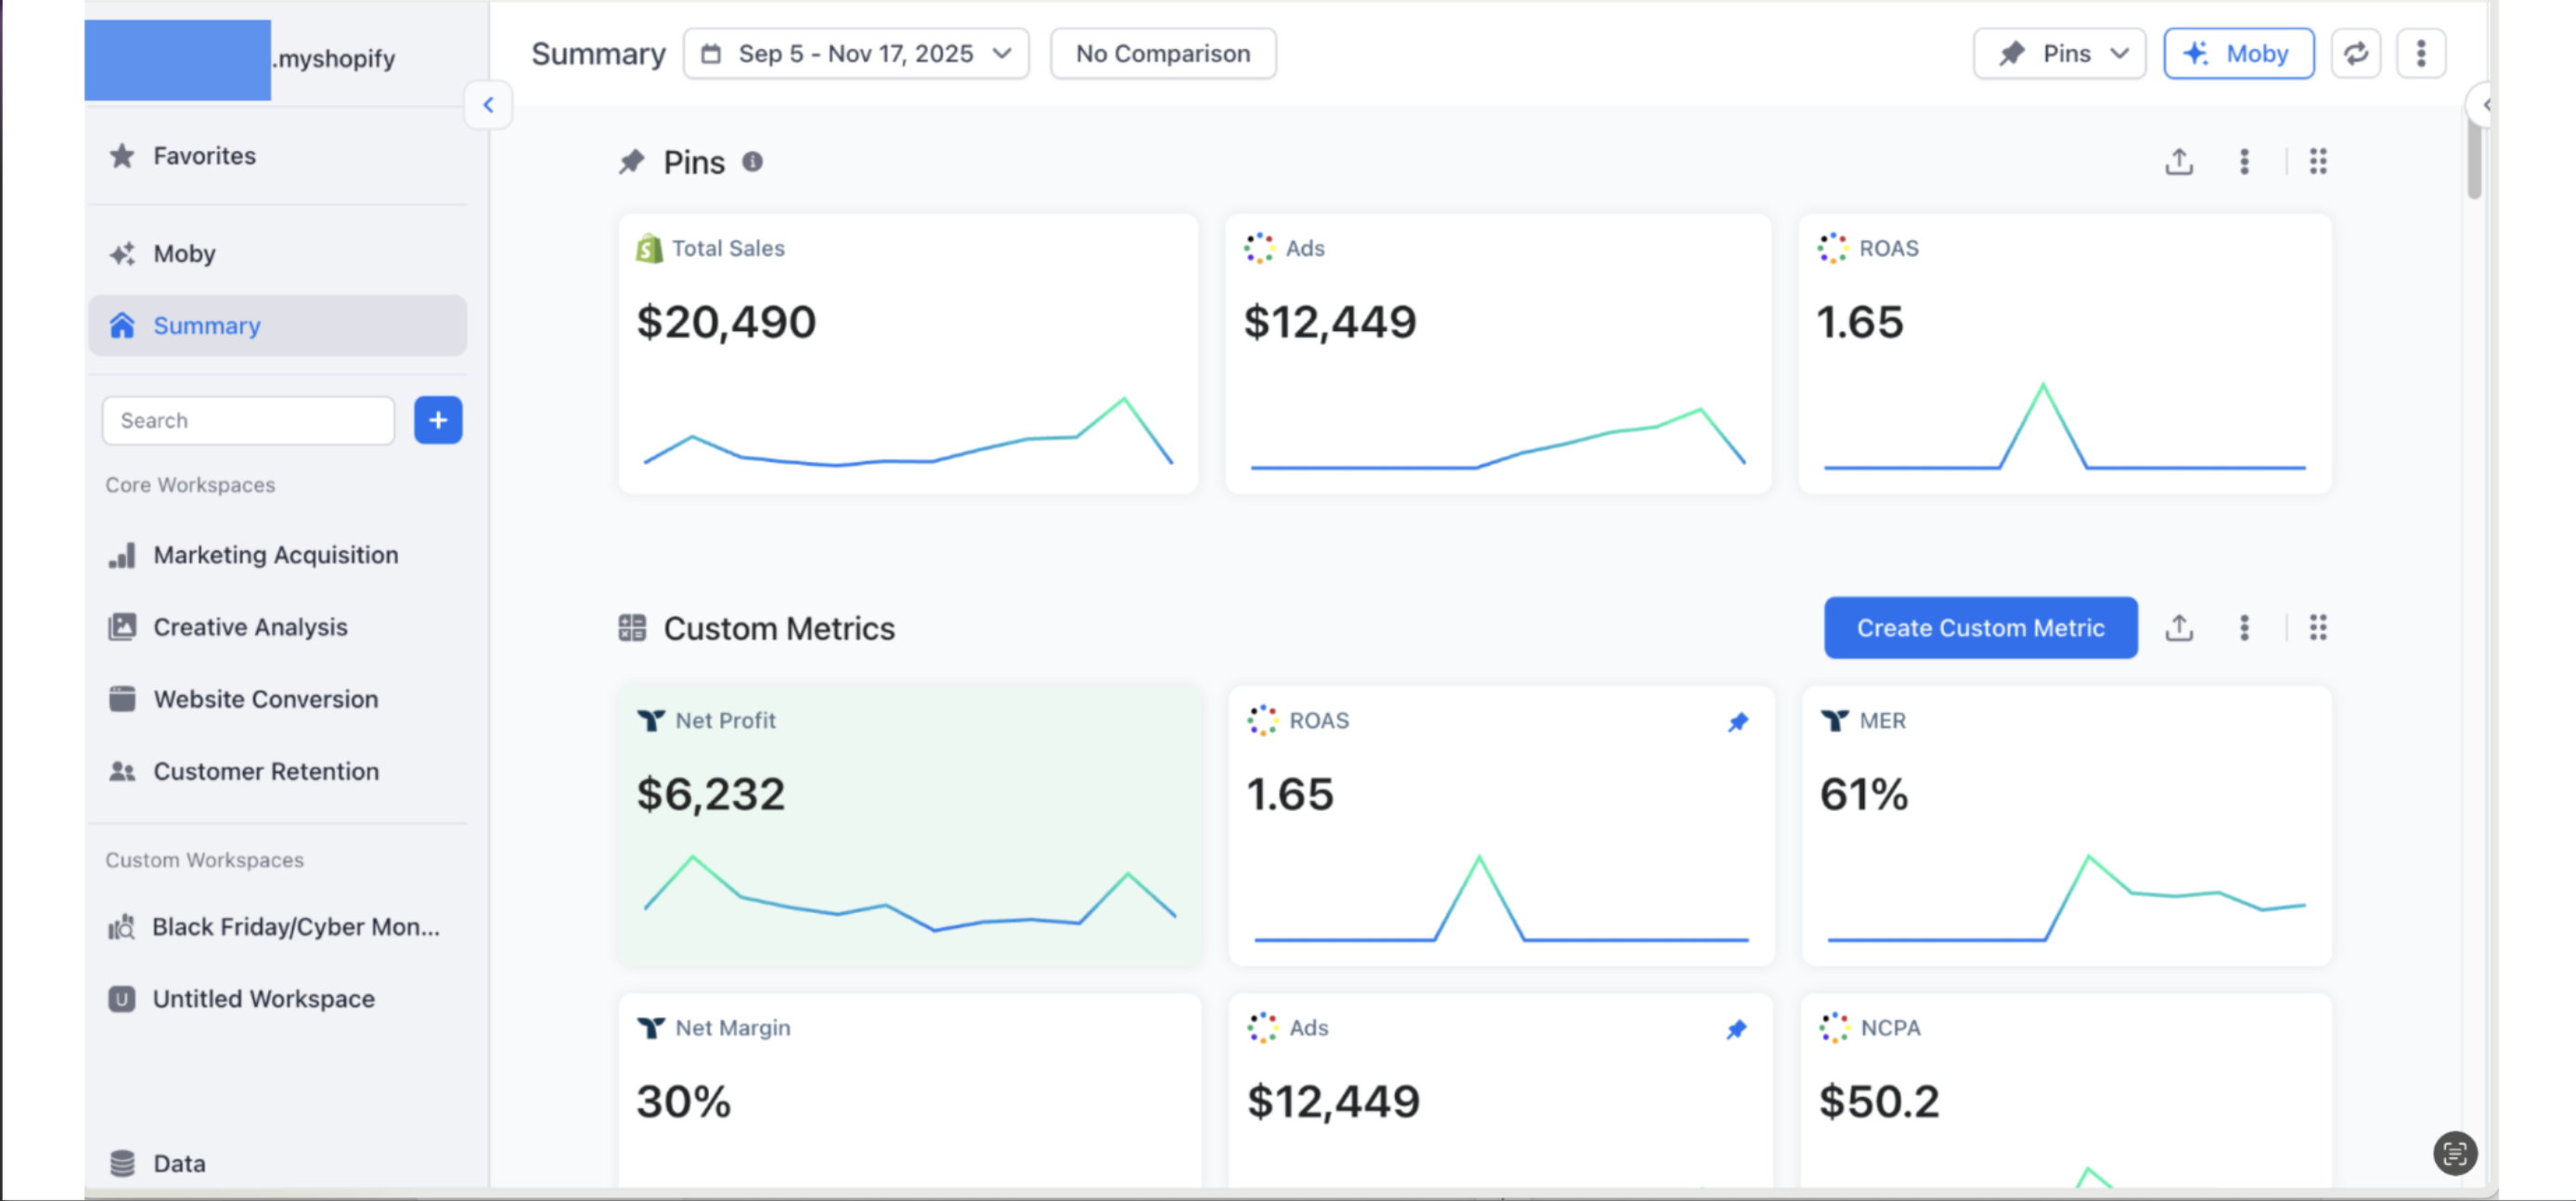Click the grid layout icon in Pins section

point(2317,161)
